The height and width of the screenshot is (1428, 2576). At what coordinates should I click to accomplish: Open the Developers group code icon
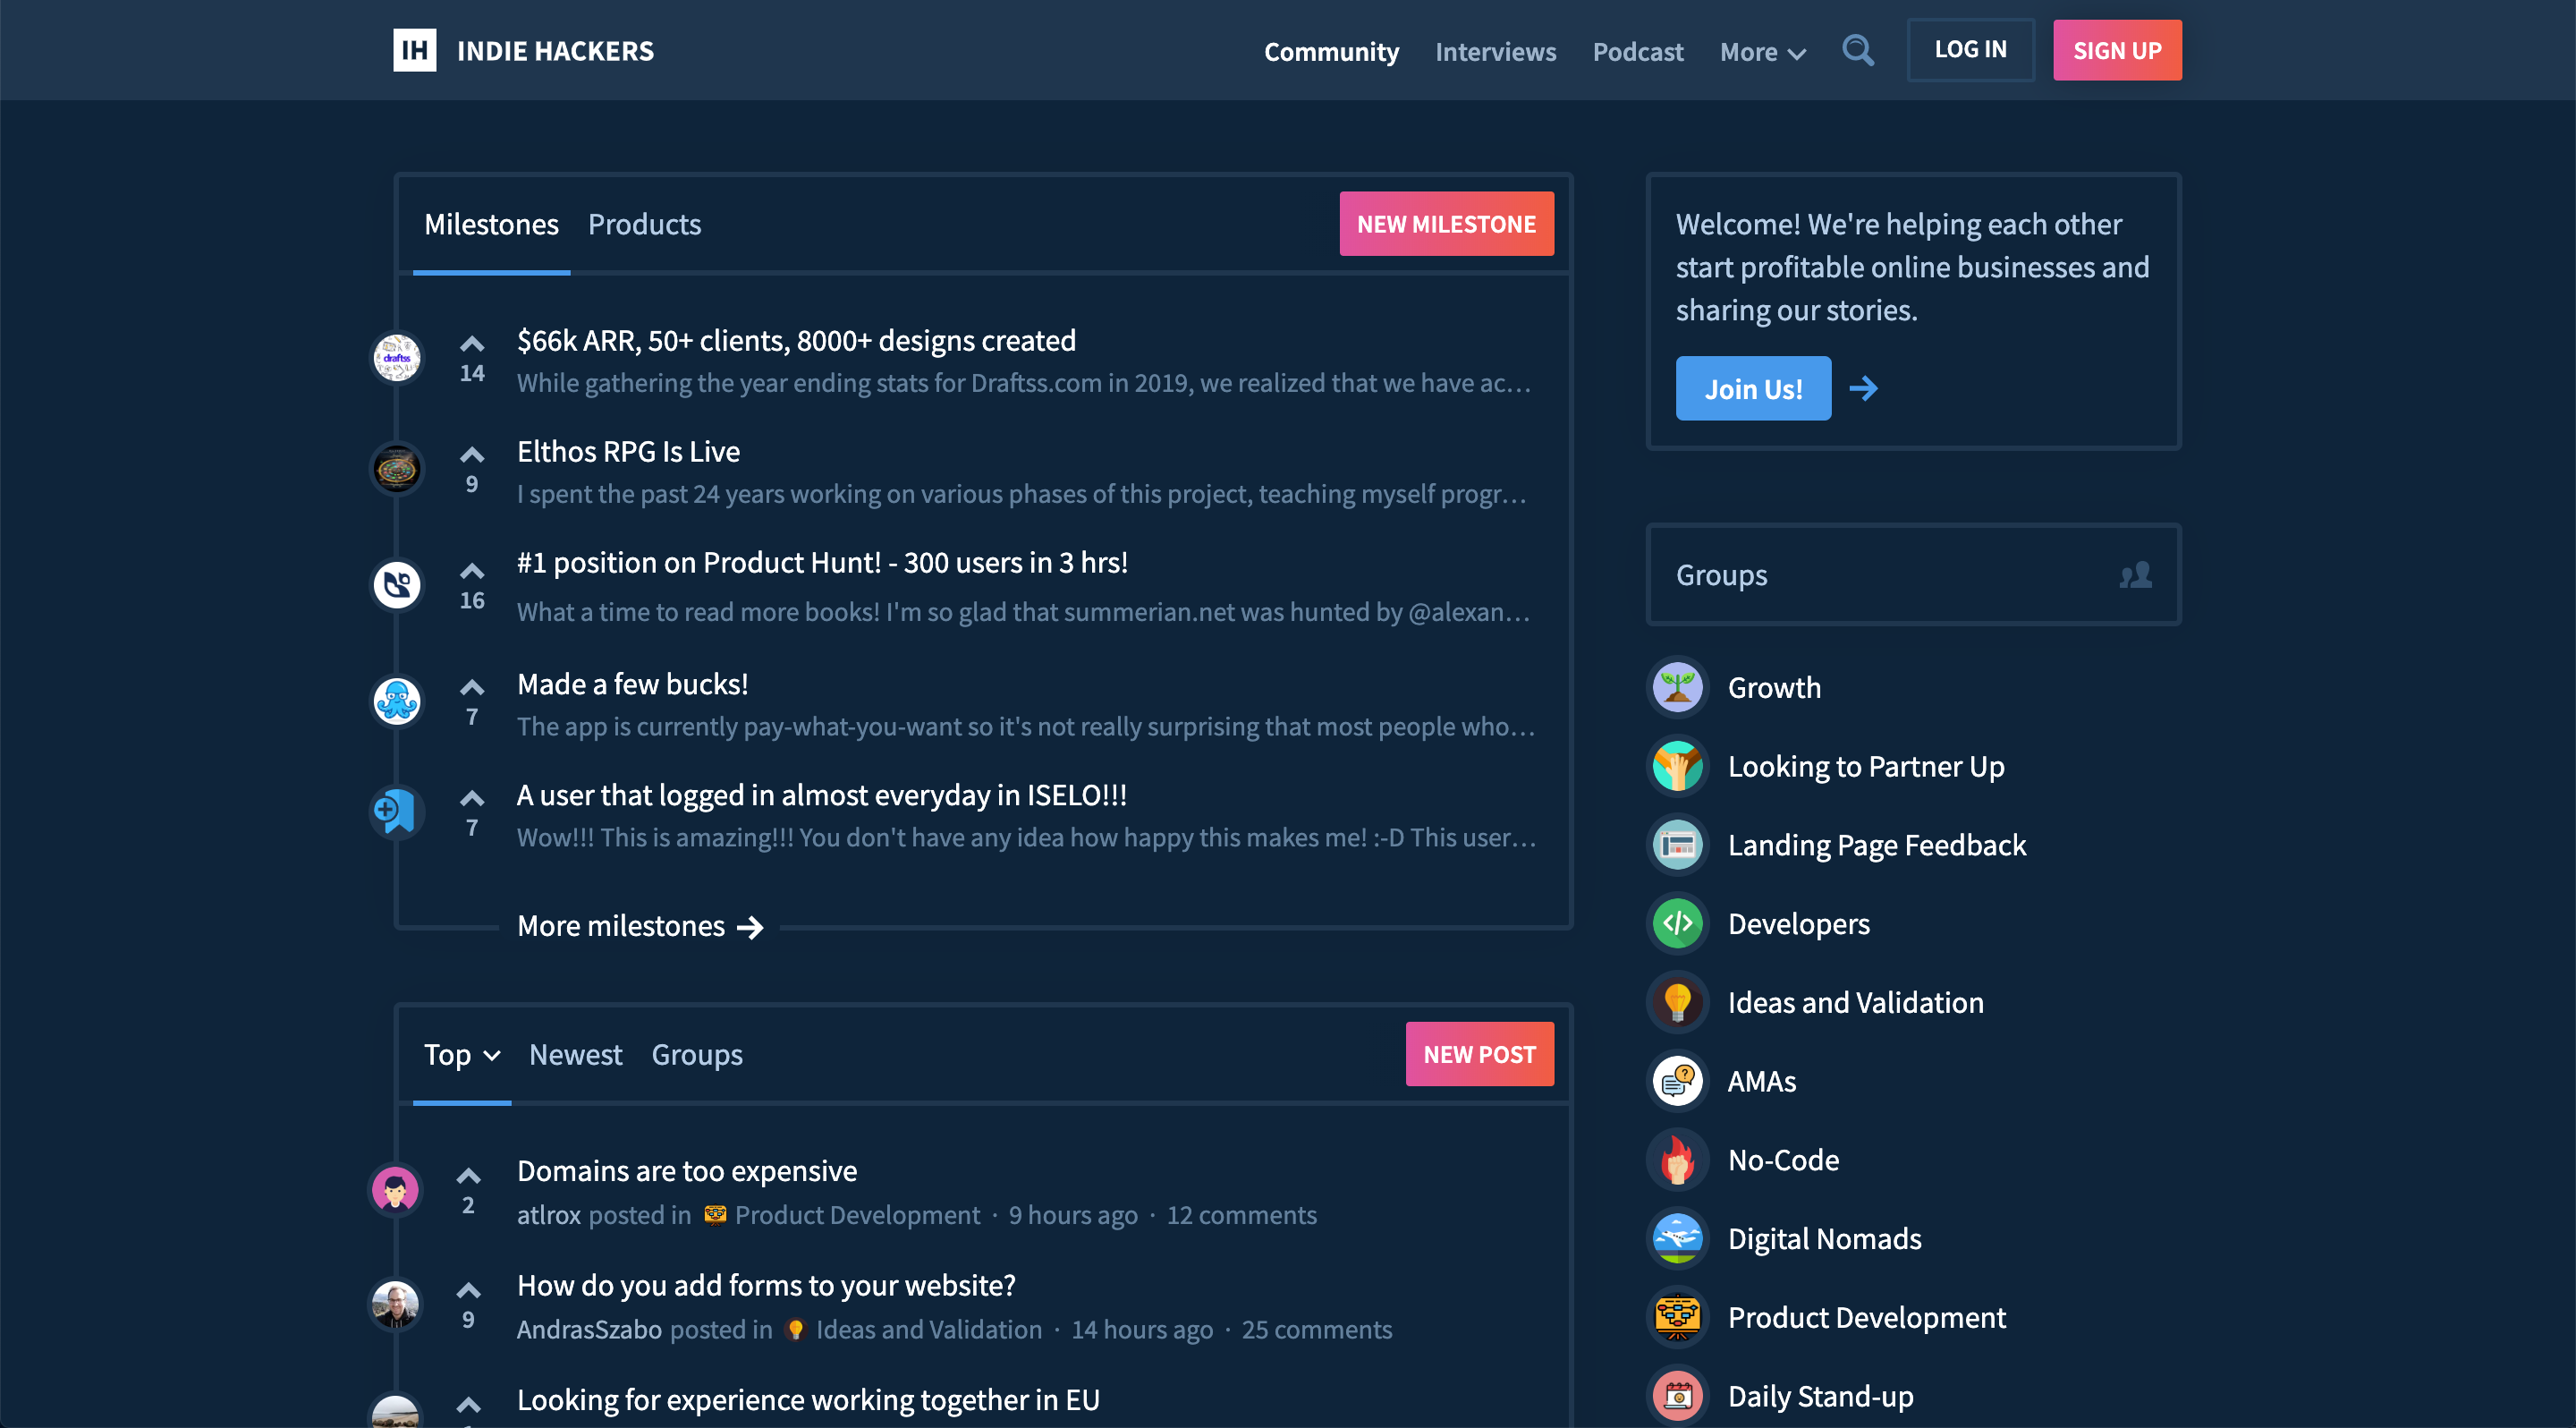pyautogui.click(x=1677, y=924)
